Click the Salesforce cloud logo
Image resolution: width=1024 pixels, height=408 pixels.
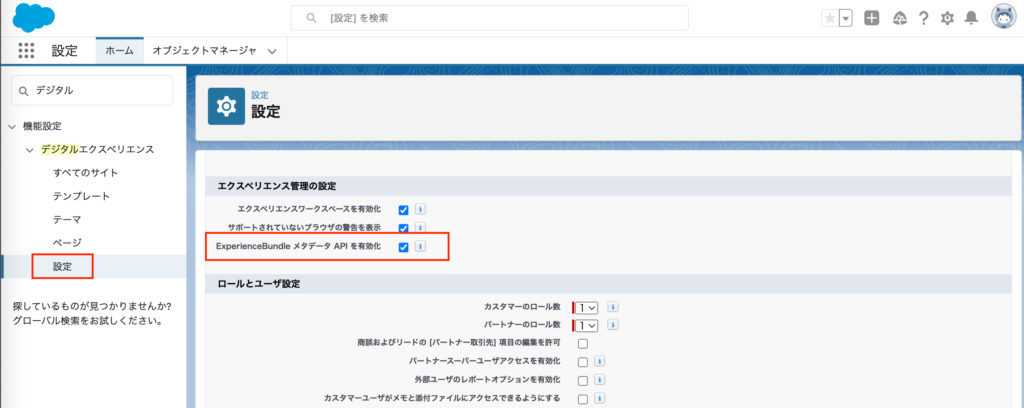pyautogui.click(x=34, y=17)
